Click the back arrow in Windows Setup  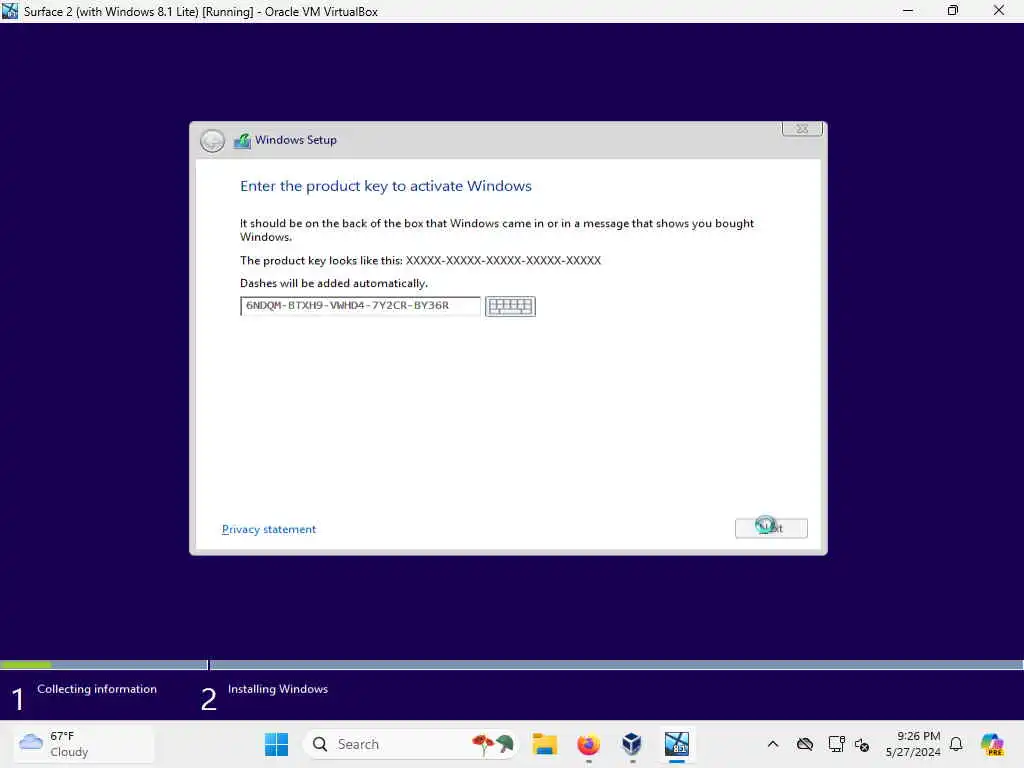point(212,140)
